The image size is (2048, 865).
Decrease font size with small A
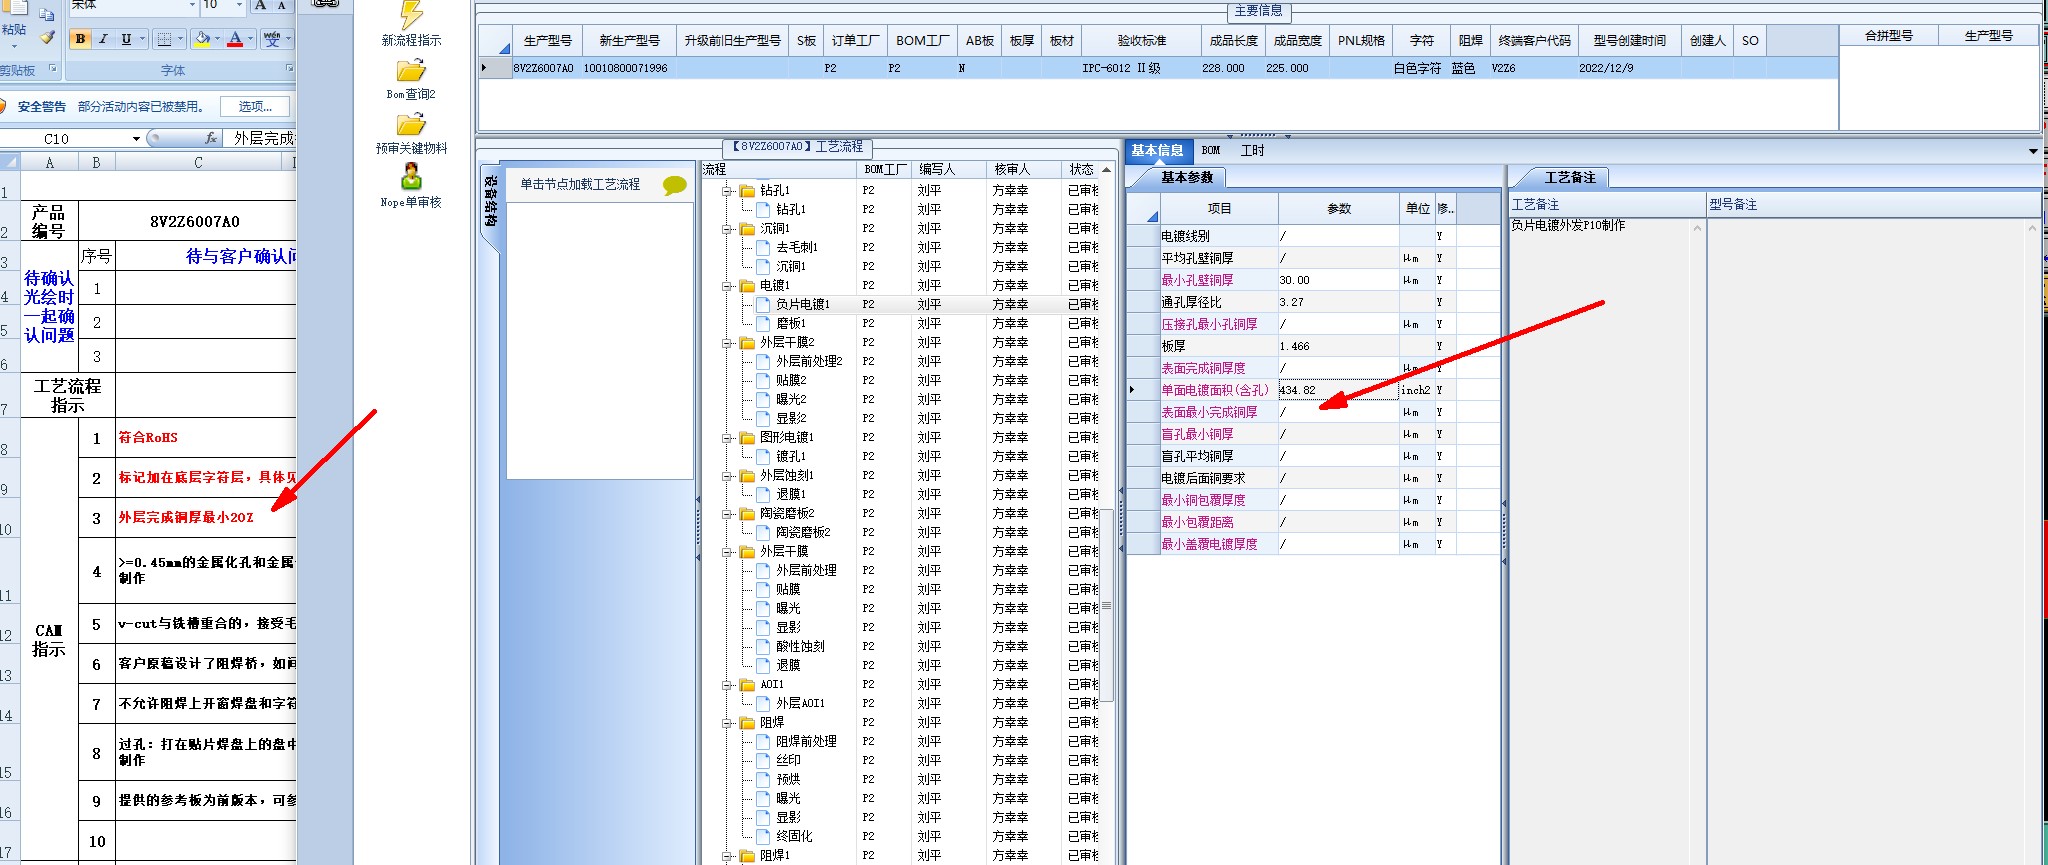tap(281, 5)
